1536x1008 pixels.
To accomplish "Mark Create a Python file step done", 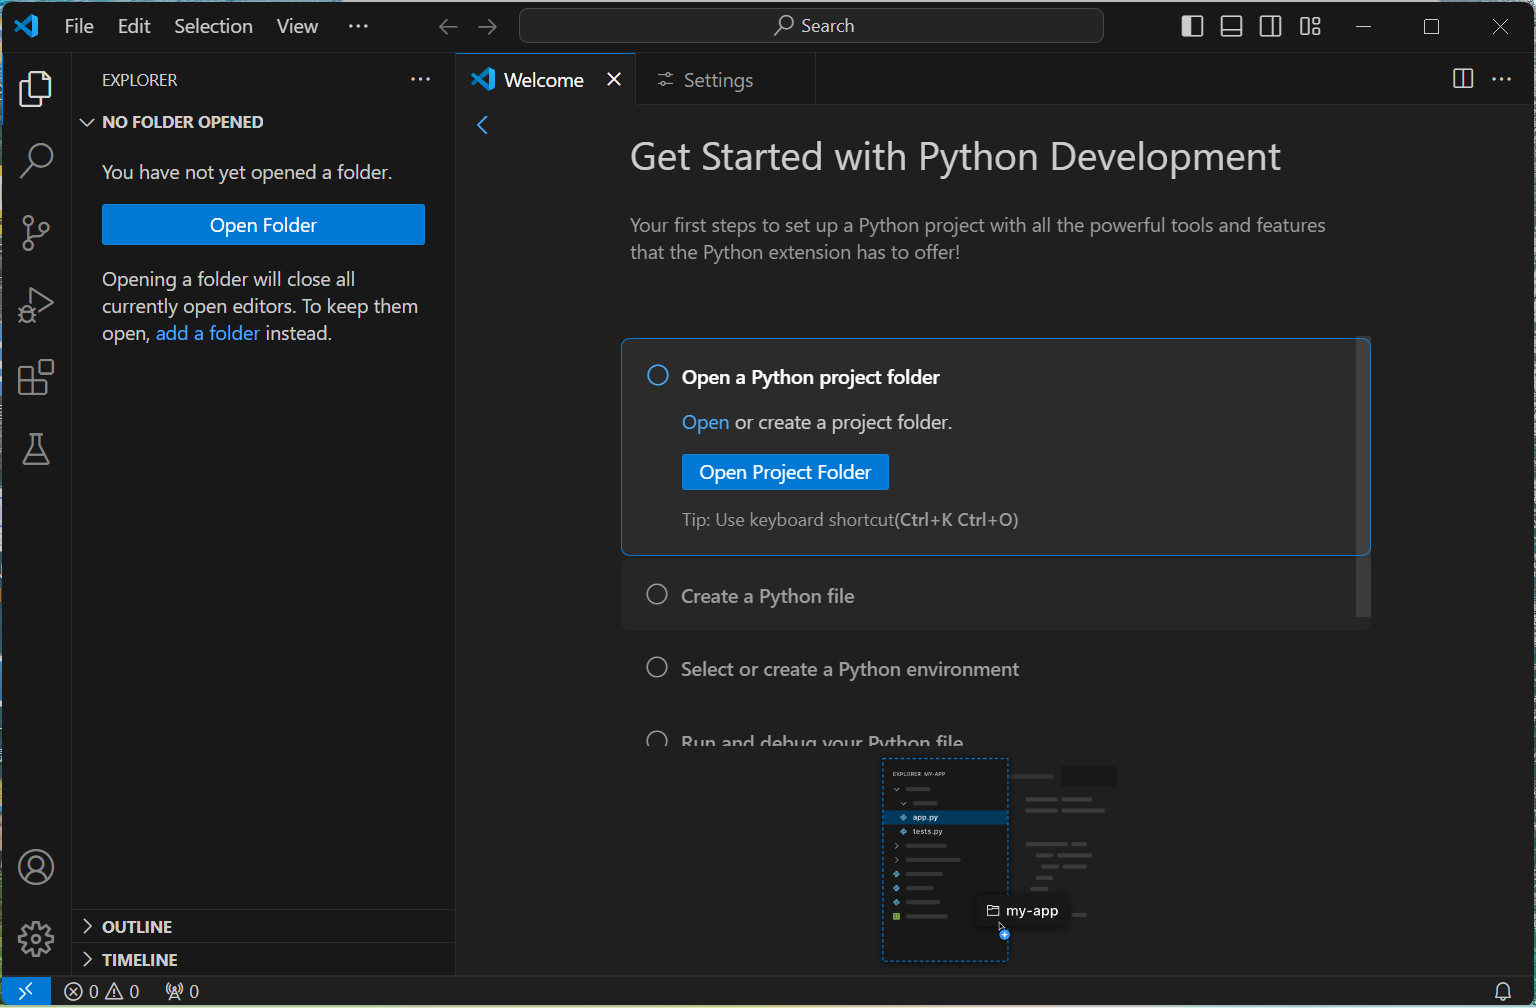I will (x=657, y=594).
